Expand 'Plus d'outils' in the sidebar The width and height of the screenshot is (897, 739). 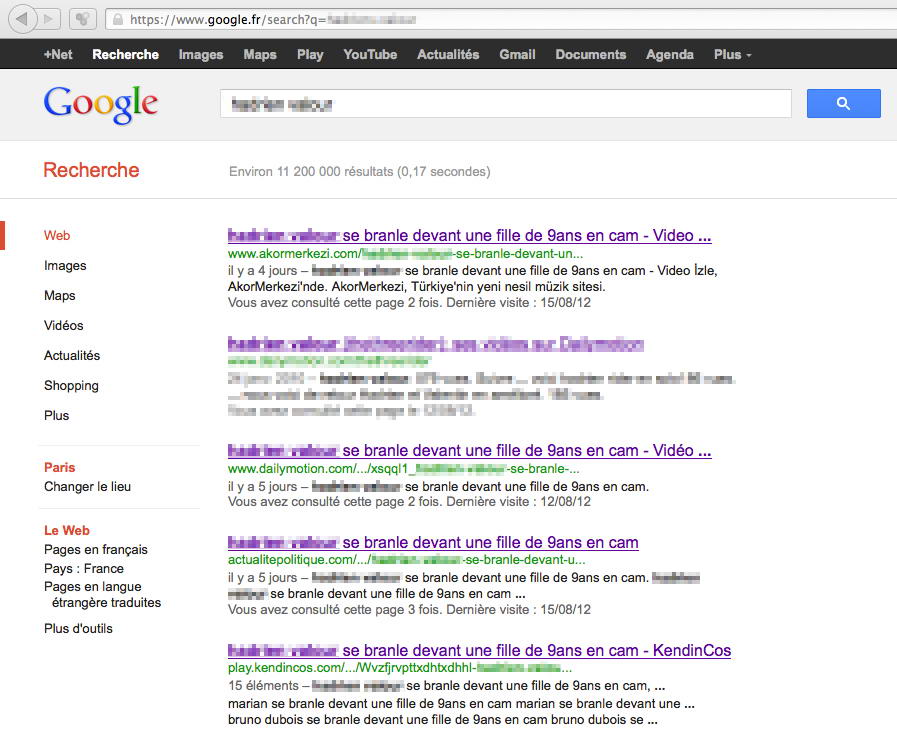pos(78,629)
